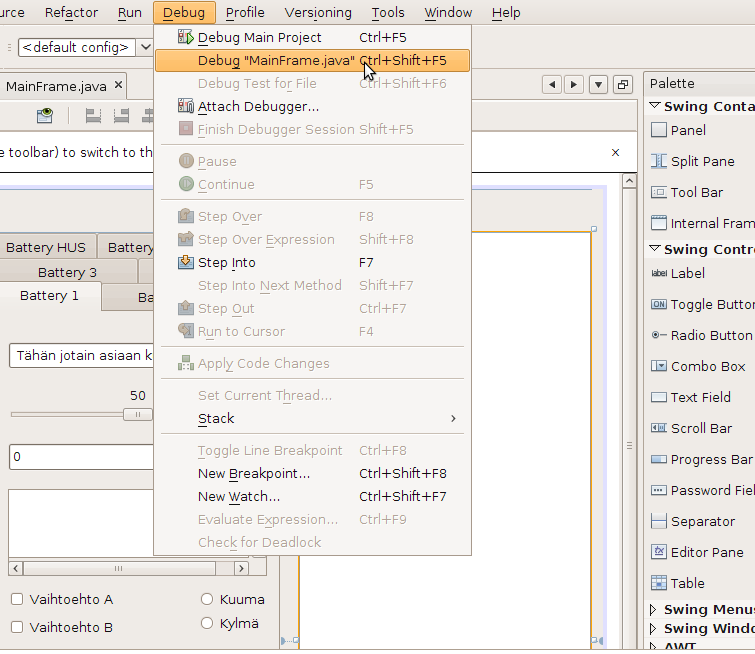This screenshot has width=755, height=654.
Task: Open the Stack submenu
Action: click(x=312, y=419)
